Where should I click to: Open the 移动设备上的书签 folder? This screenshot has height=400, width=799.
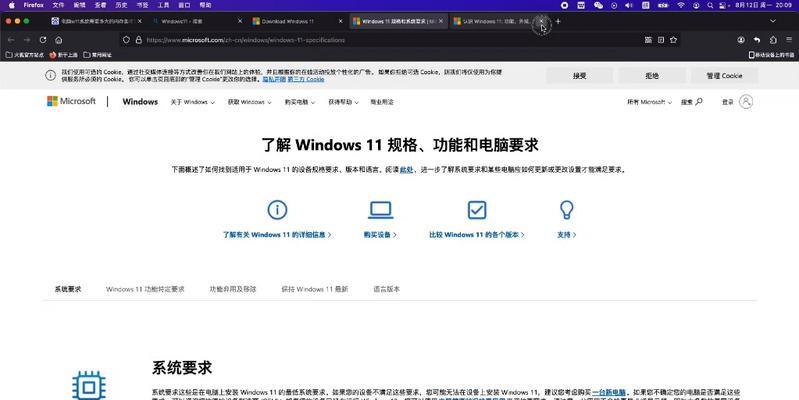pyautogui.click(x=771, y=55)
